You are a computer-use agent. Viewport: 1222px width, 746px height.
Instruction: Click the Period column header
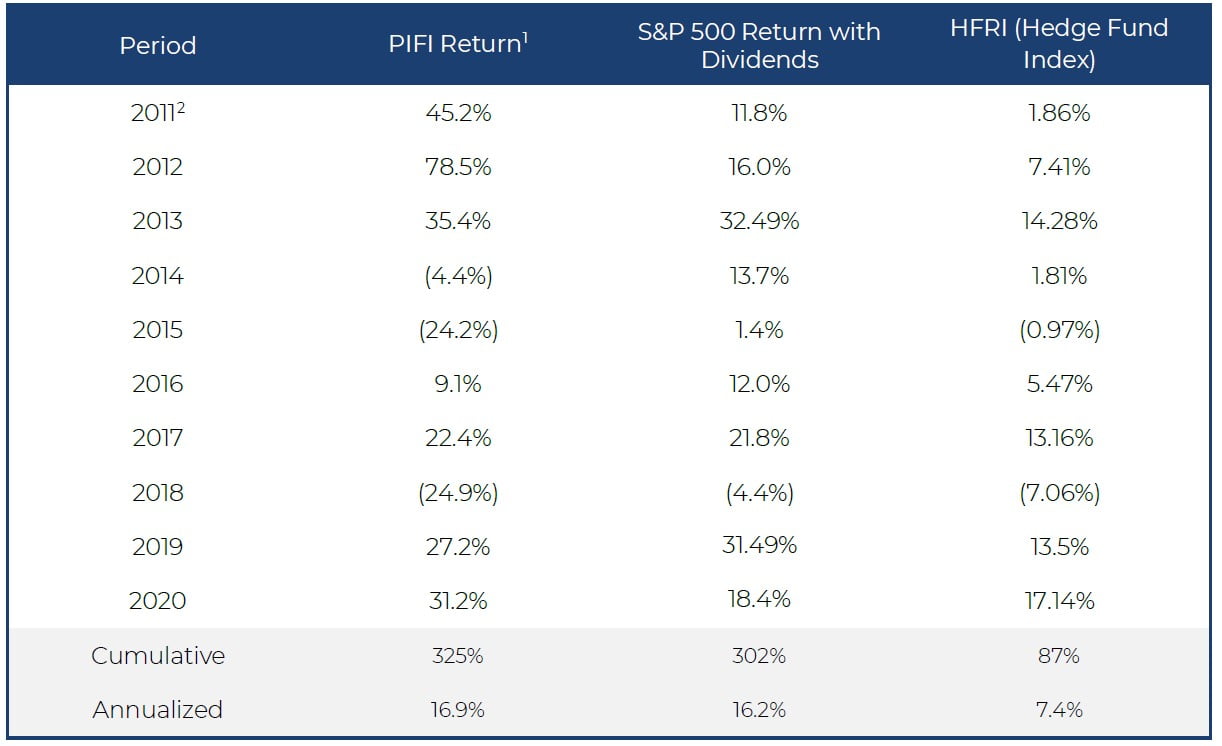(x=158, y=45)
